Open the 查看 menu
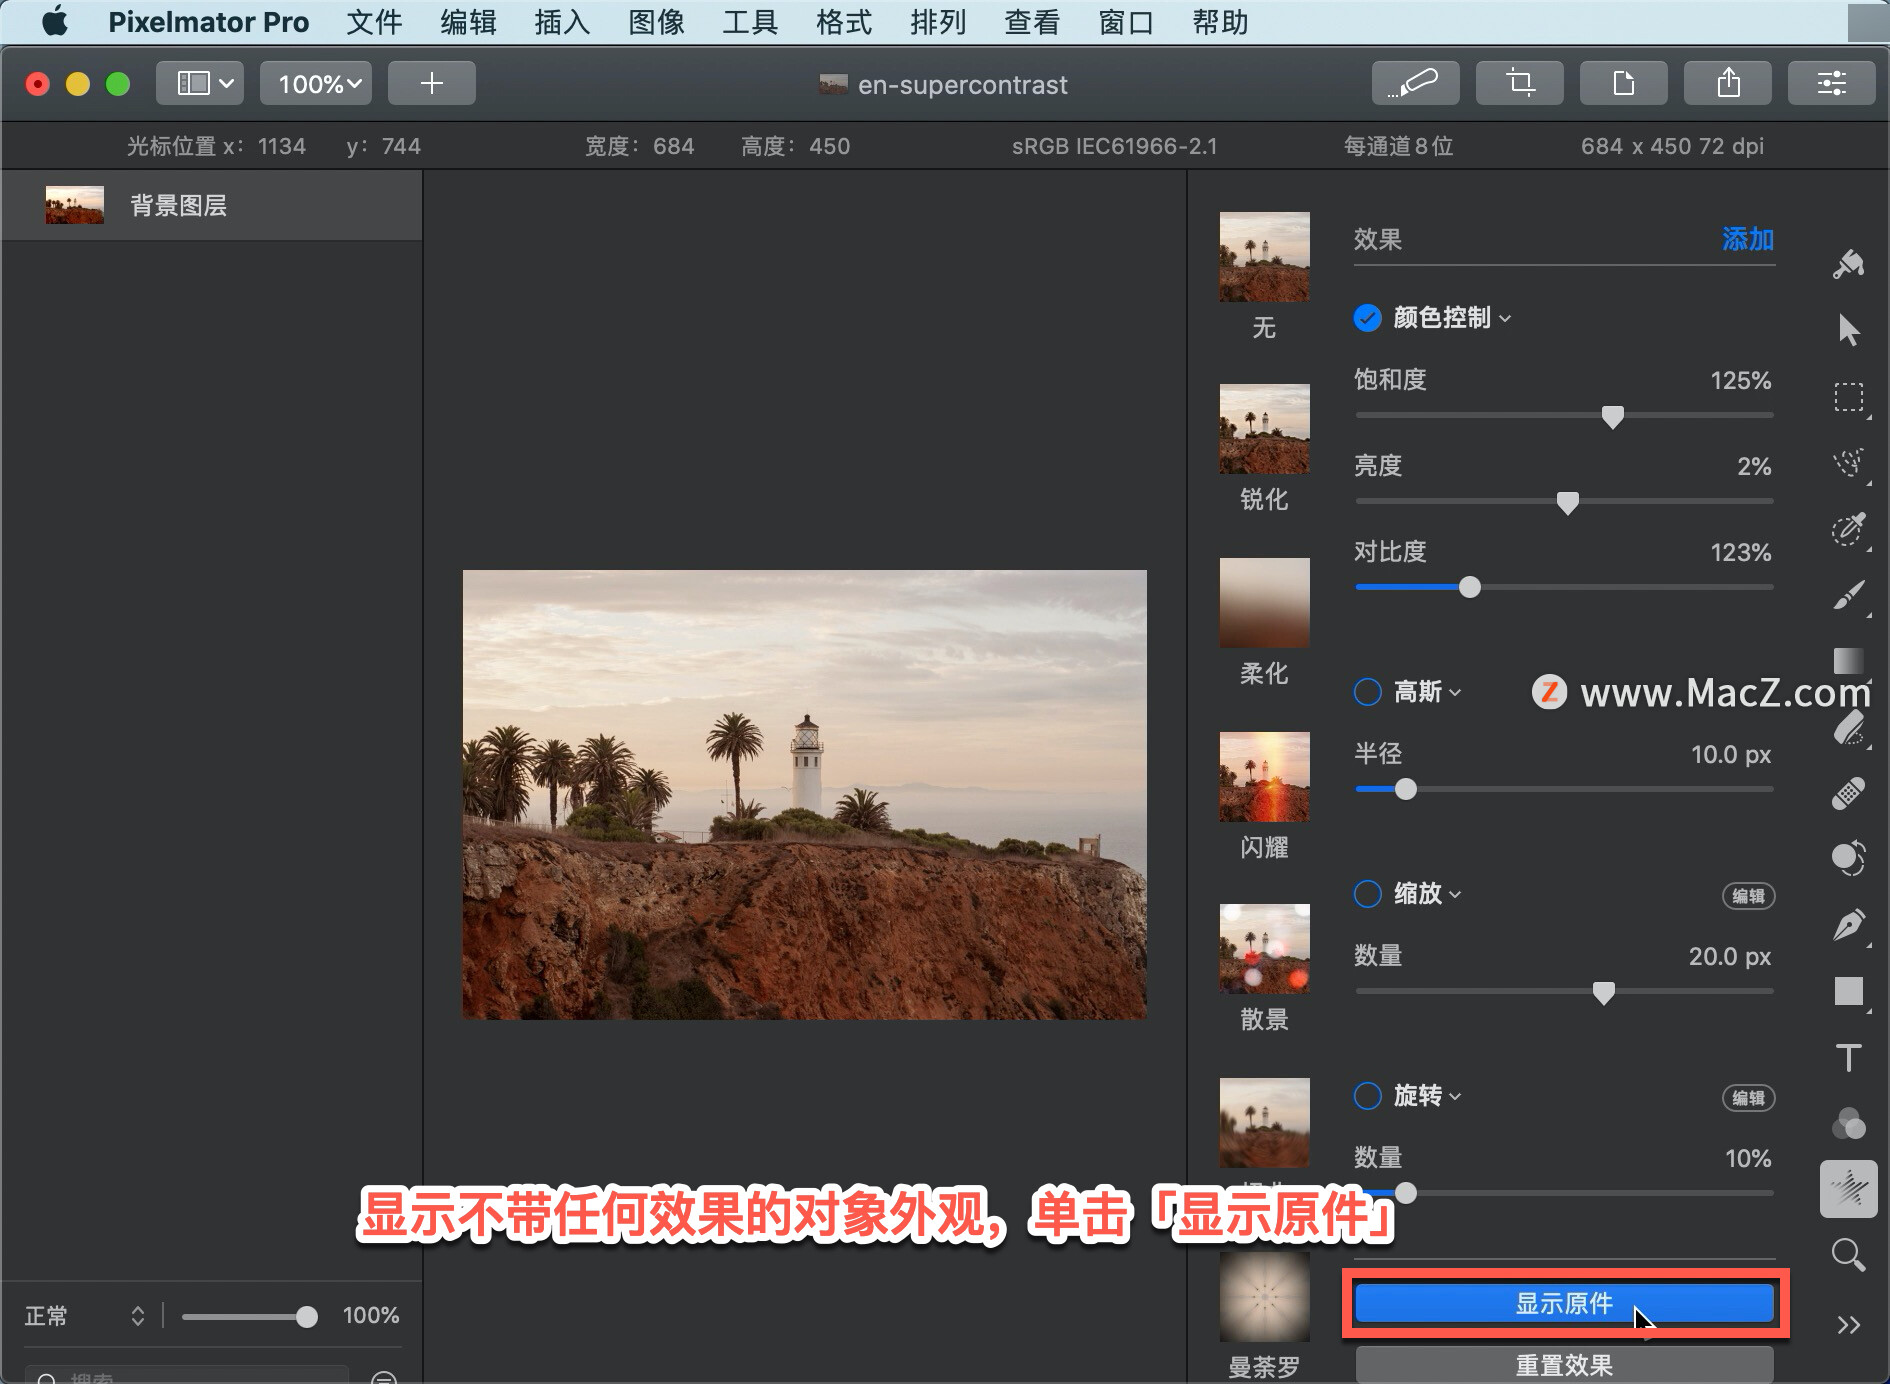This screenshot has height=1384, width=1890. tap(1032, 22)
